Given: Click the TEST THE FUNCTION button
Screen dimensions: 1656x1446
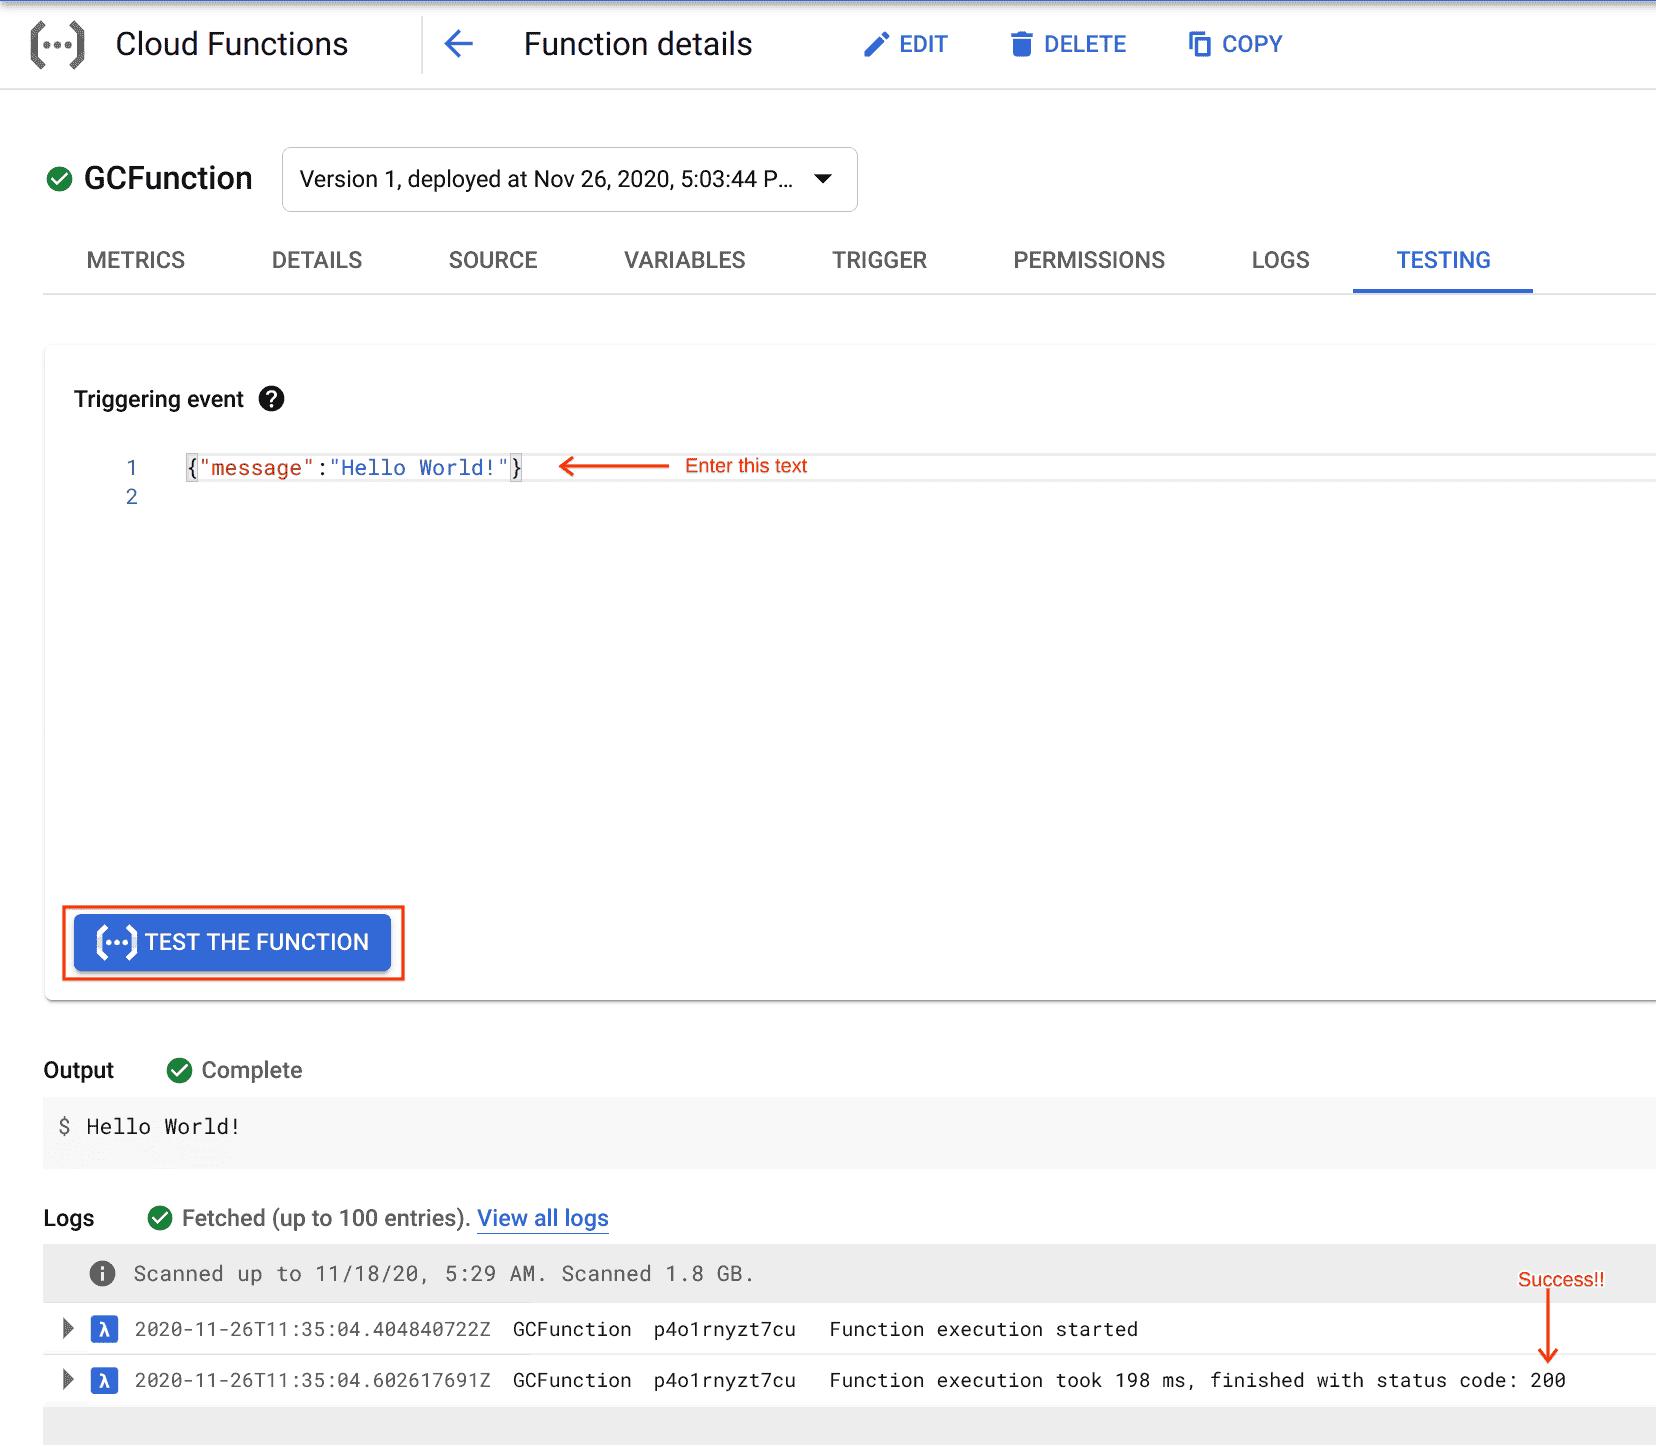Looking at the screenshot, I should coord(232,941).
